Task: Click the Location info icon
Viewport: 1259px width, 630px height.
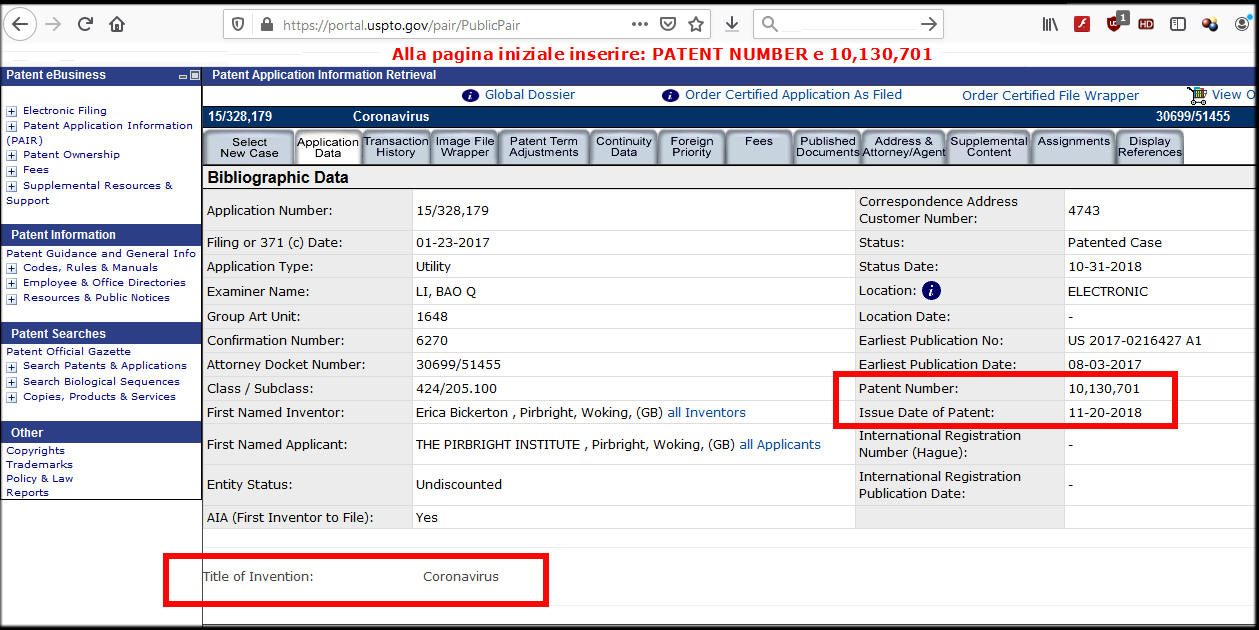Action: (931, 291)
